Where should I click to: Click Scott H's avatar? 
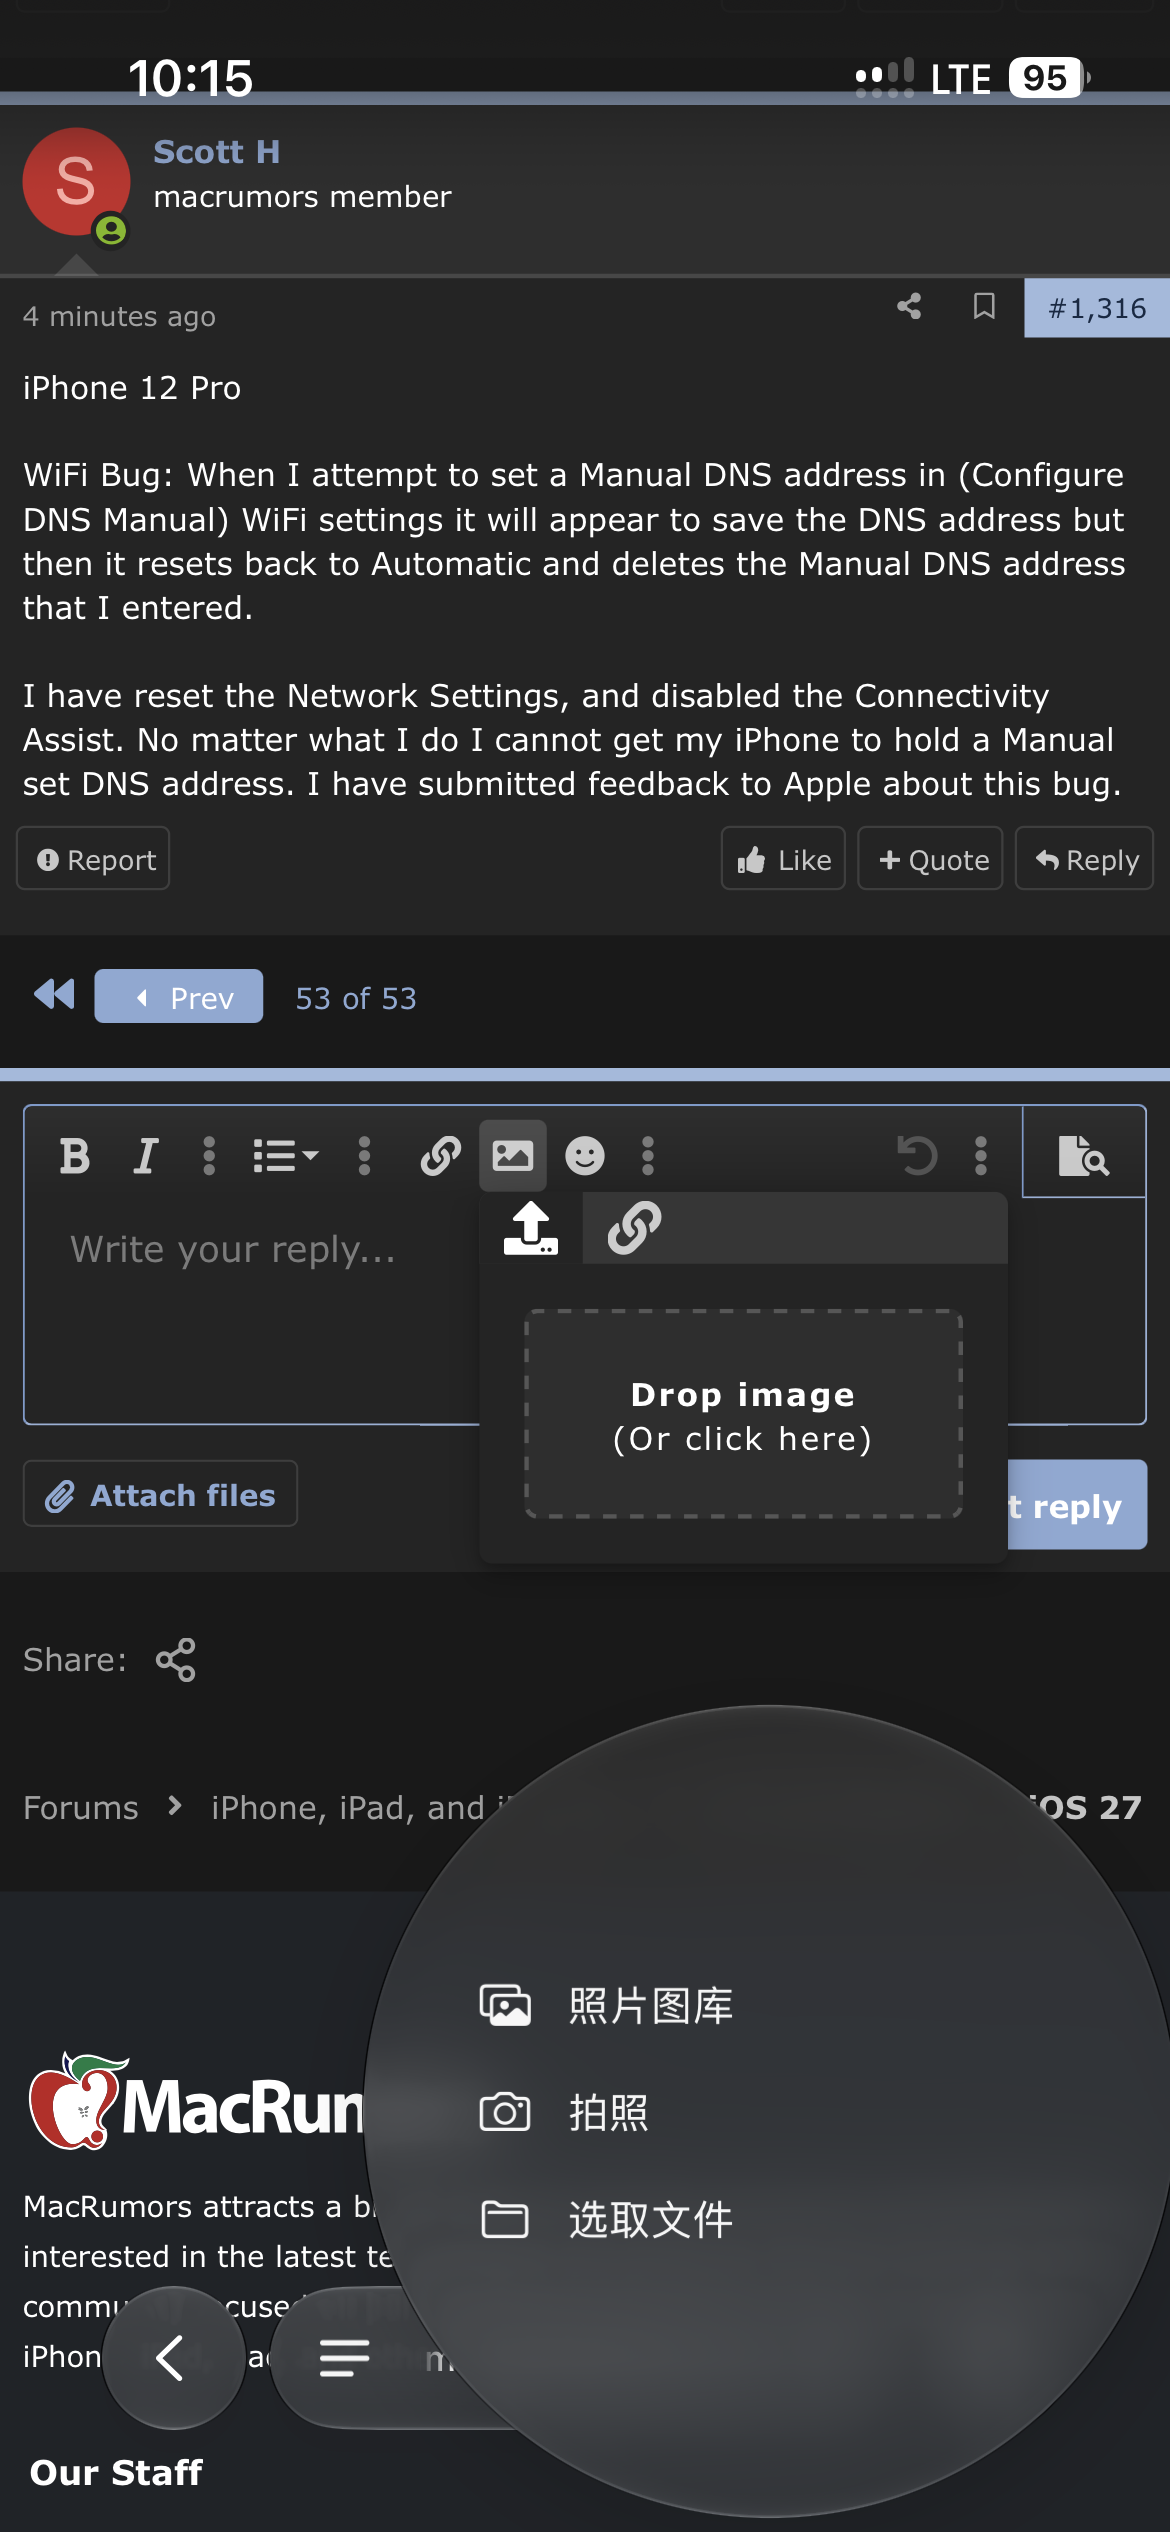point(77,182)
